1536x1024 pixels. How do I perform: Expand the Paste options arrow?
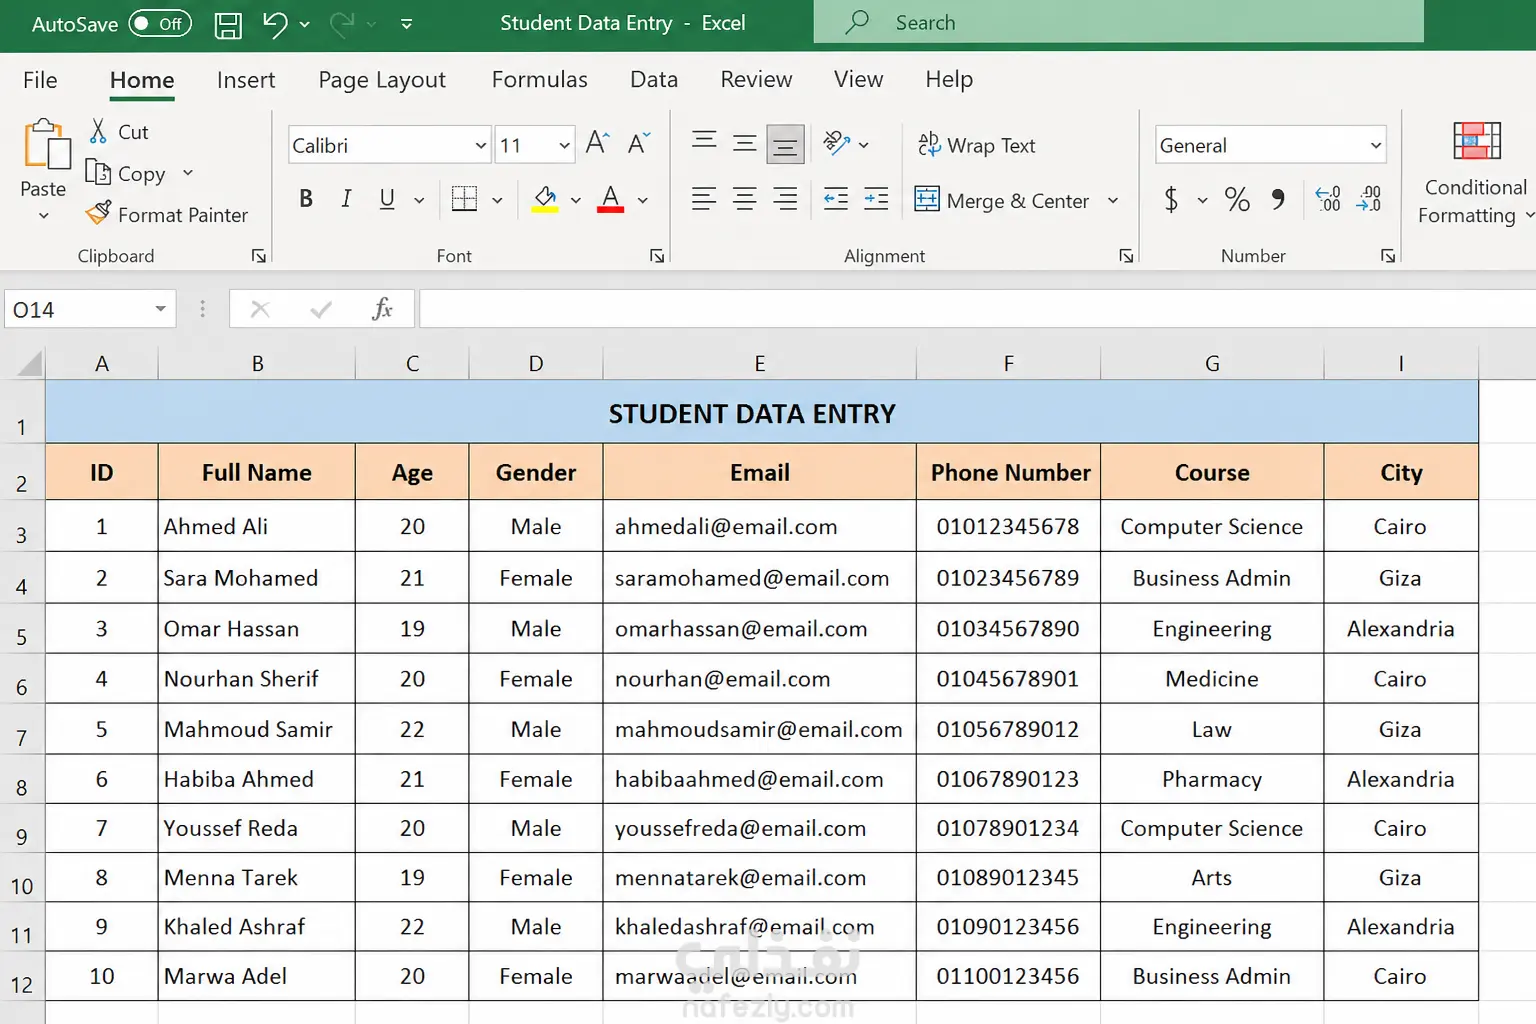[x=43, y=216]
